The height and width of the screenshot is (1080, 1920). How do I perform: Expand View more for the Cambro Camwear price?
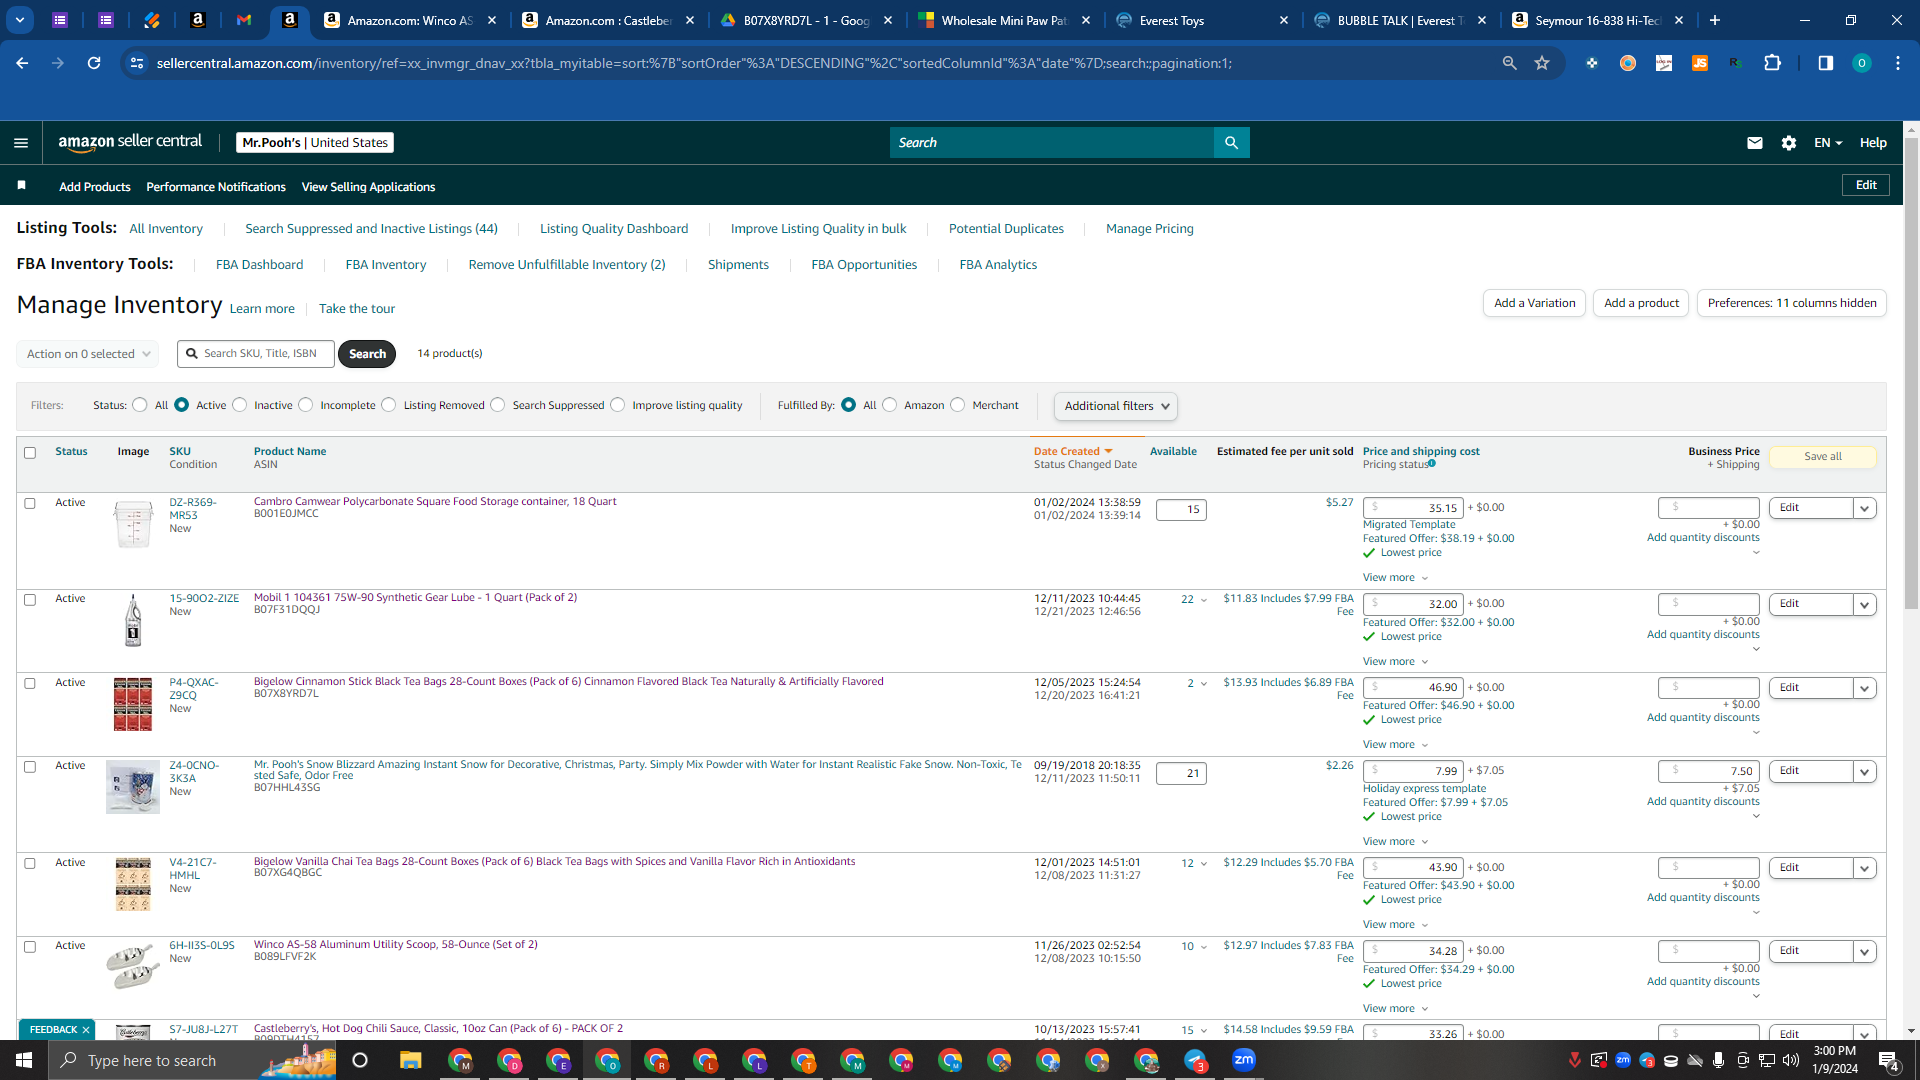click(x=1395, y=578)
